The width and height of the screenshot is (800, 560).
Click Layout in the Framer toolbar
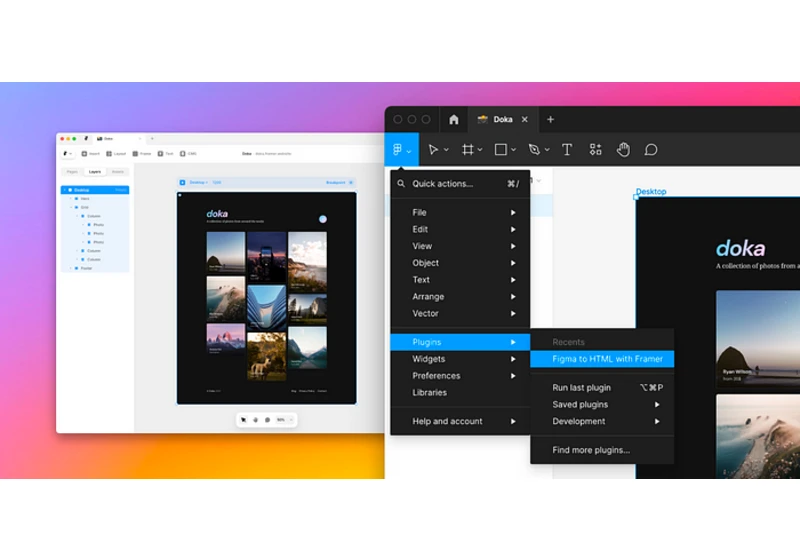(x=116, y=154)
